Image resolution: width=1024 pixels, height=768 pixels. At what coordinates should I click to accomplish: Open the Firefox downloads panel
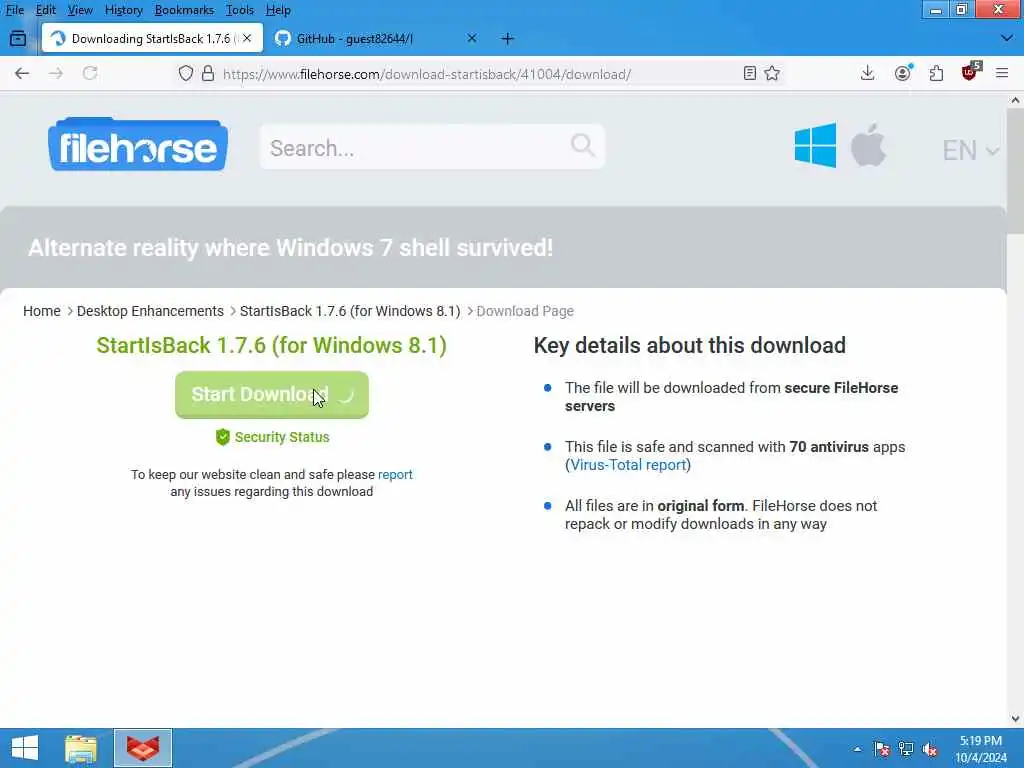867,73
